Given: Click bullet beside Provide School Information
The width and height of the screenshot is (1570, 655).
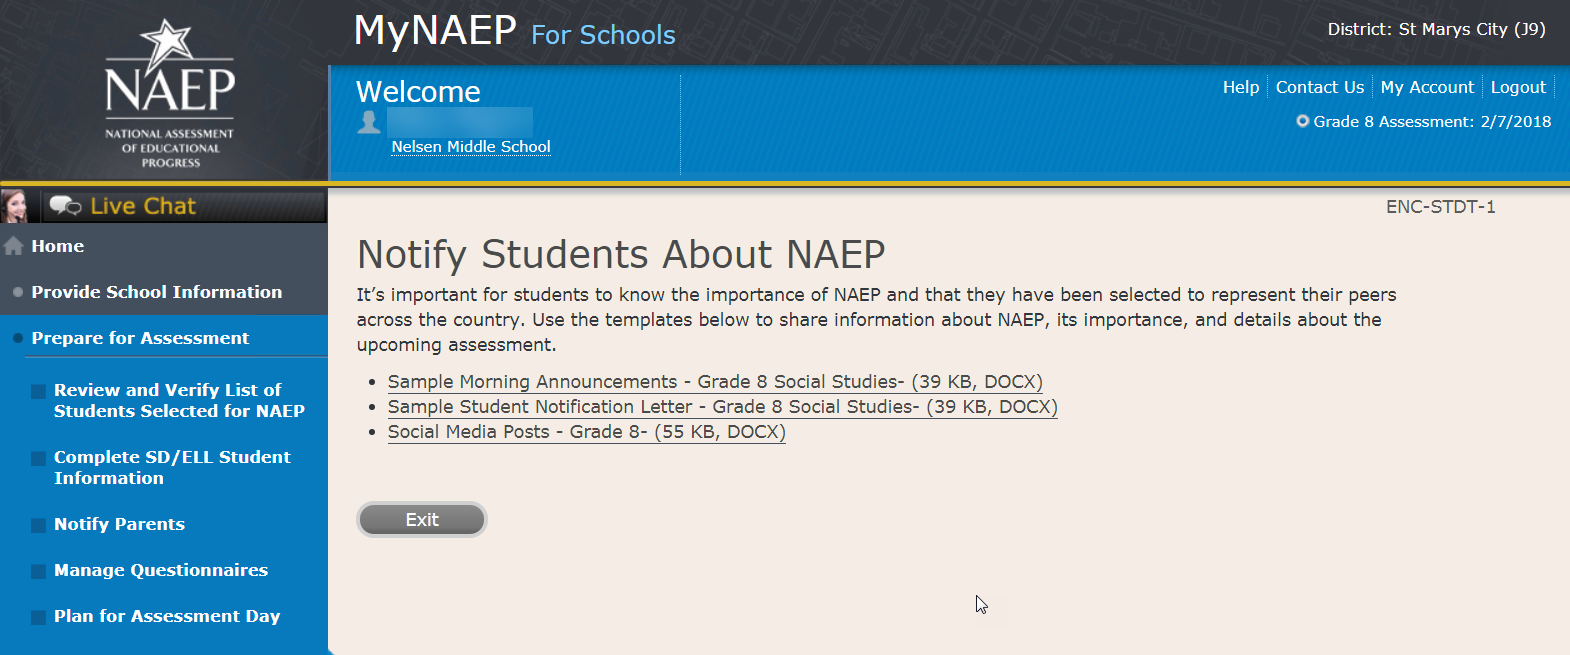Looking at the screenshot, I should 18,292.
